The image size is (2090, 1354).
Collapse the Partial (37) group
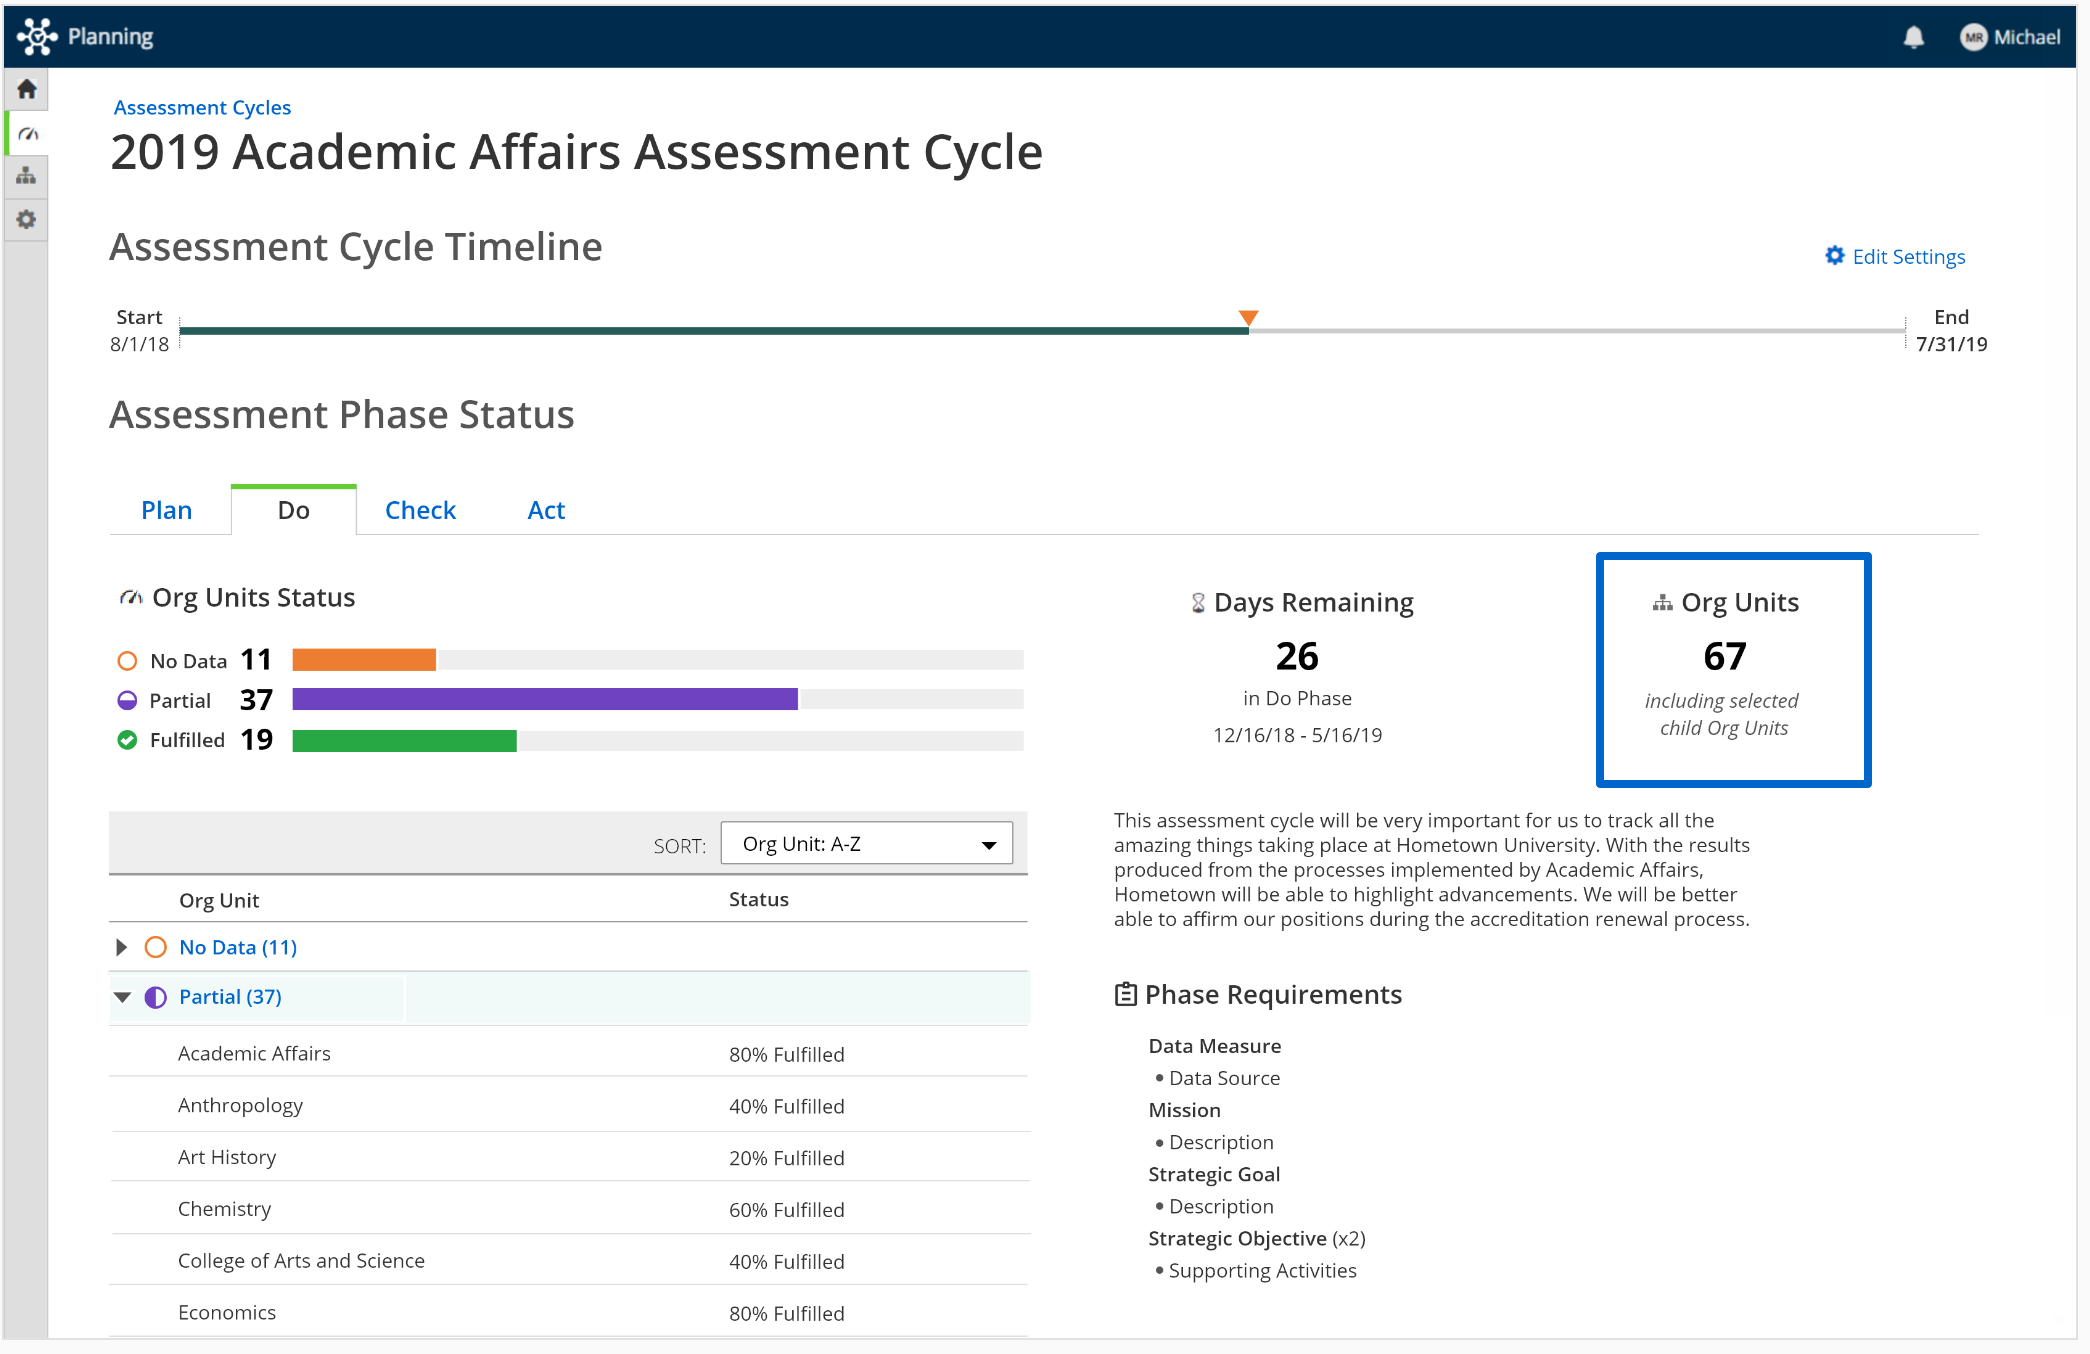click(123, 997)
